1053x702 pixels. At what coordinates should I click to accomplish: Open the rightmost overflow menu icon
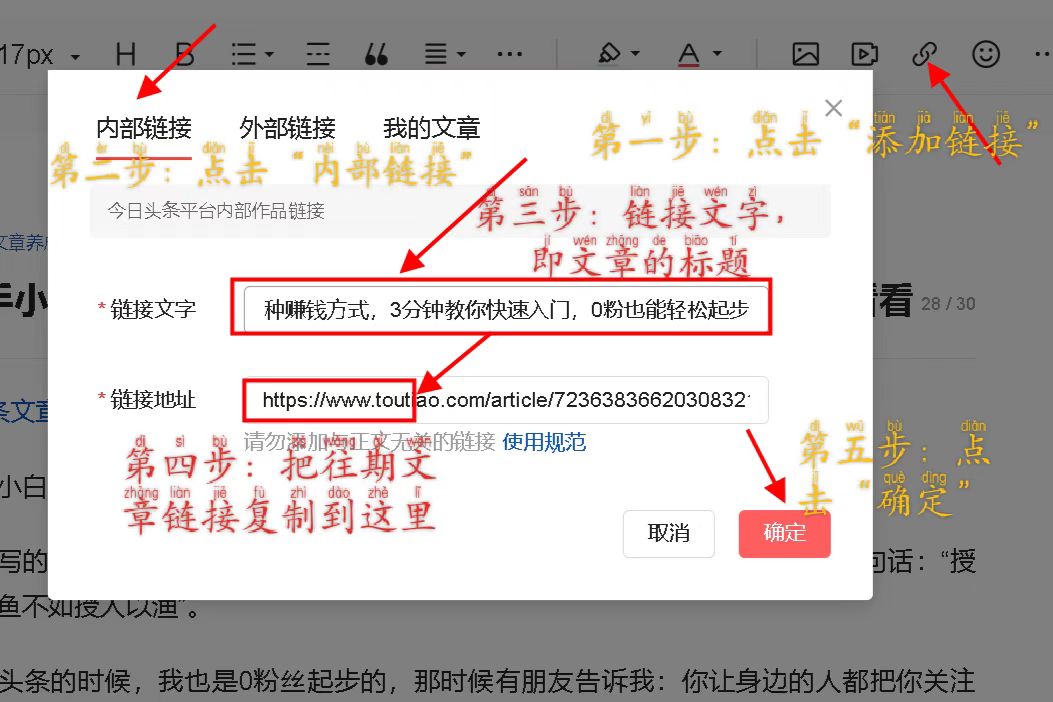click(1042, 54)
